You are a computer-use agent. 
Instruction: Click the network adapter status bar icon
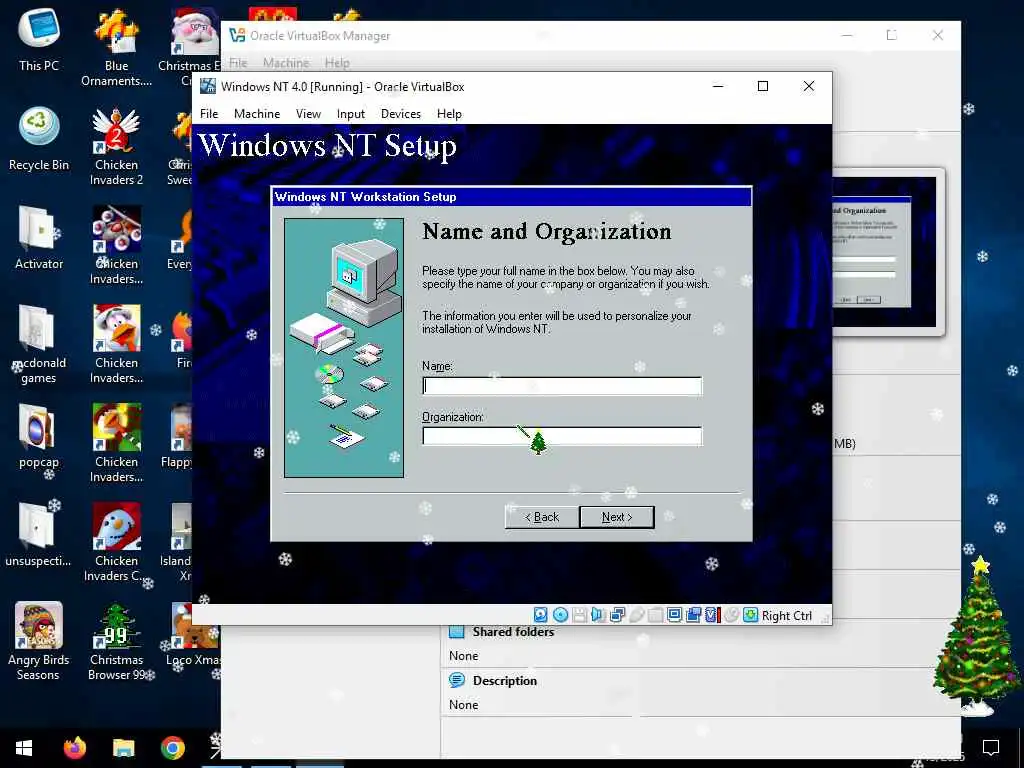[x=617, y=615]
